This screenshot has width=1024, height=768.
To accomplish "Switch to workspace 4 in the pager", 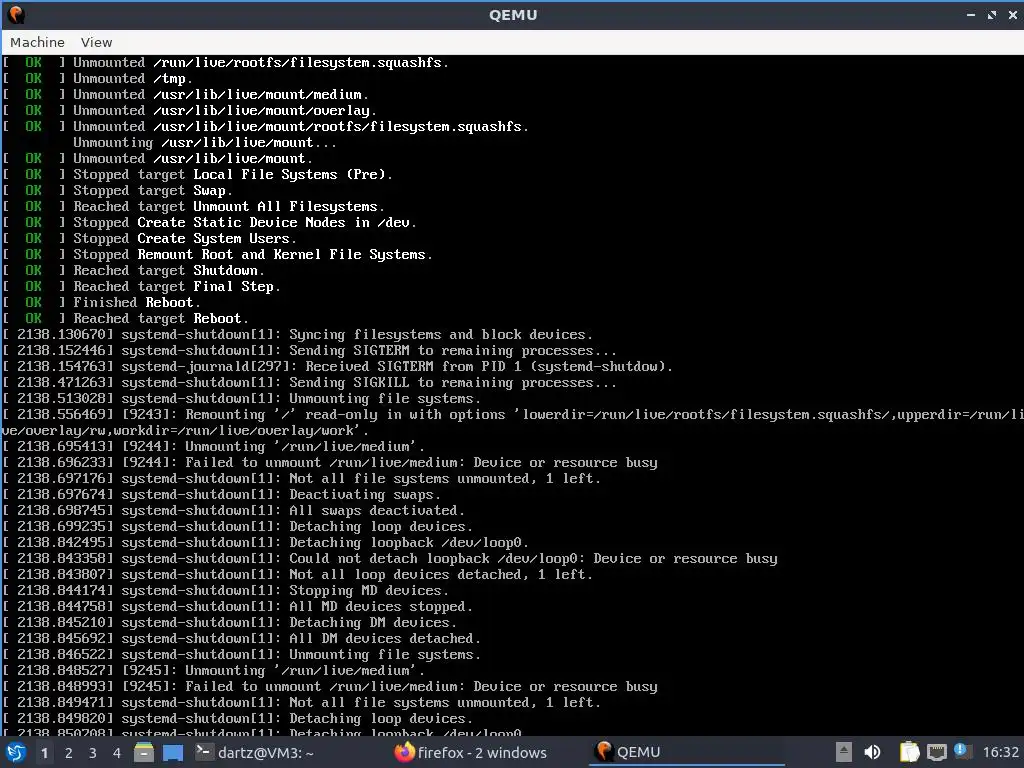I will tap(117, 753).
